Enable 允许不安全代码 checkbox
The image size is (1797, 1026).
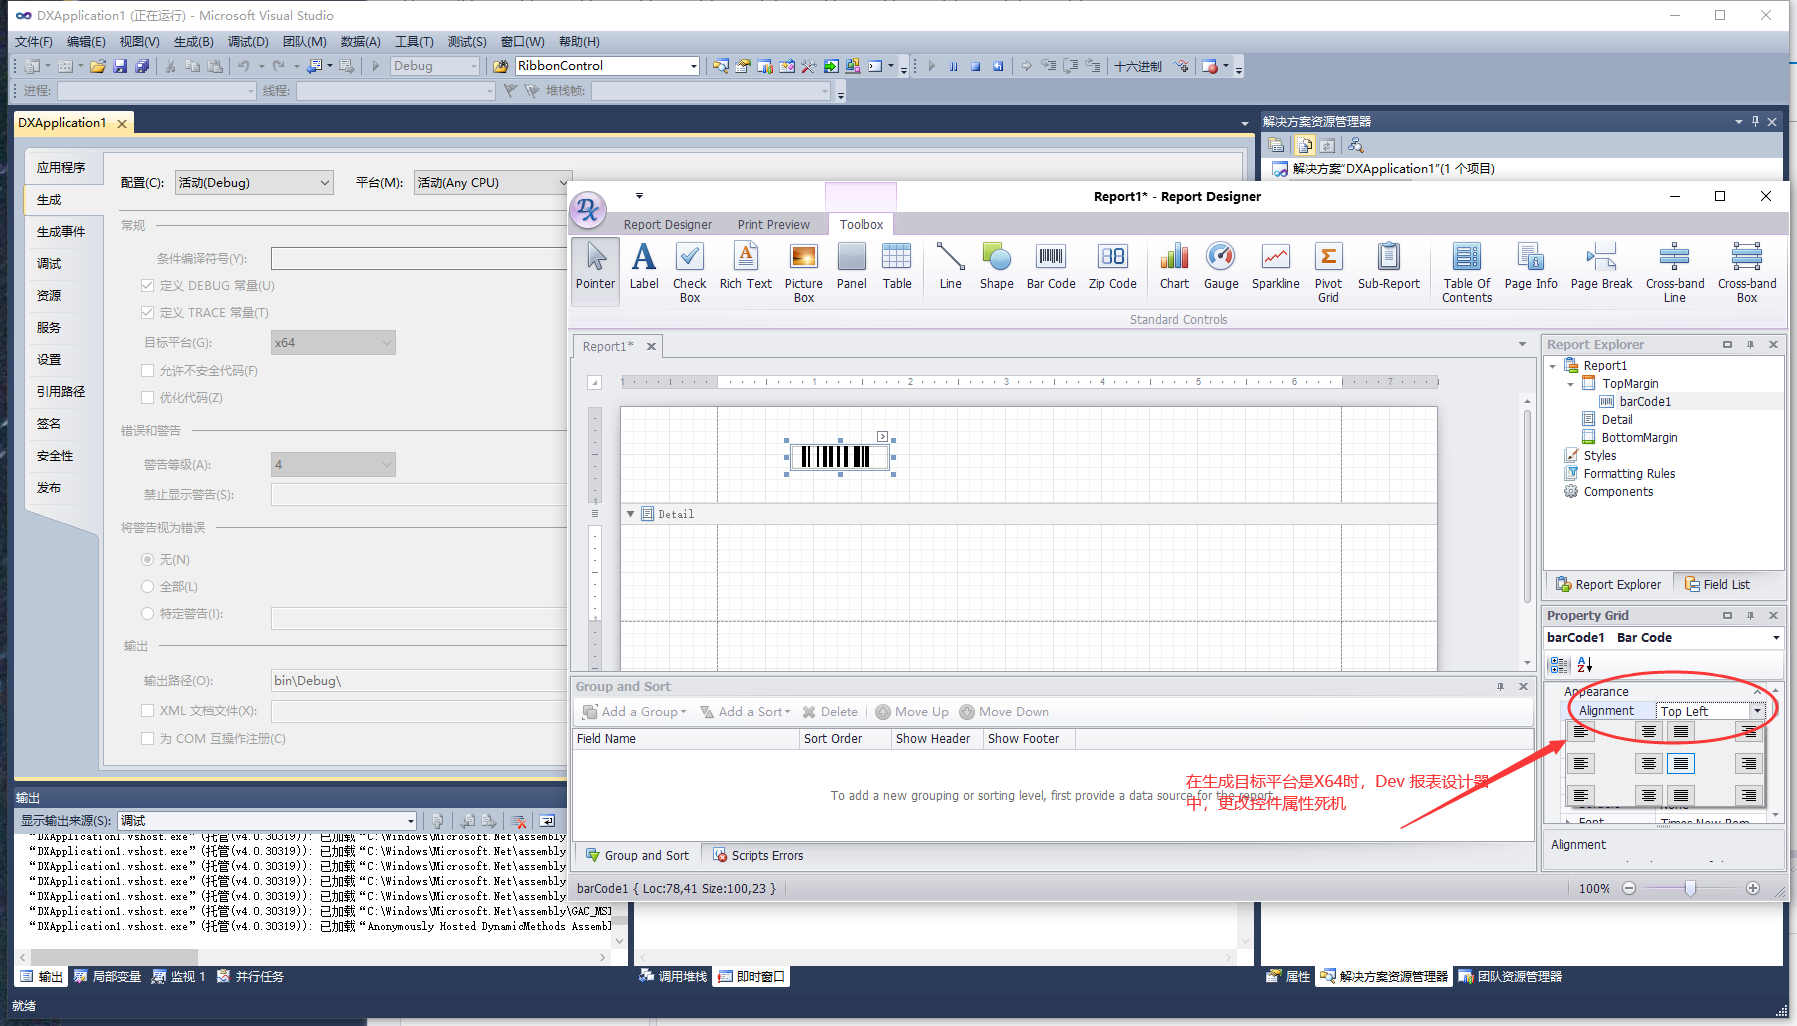tap(148, 370)
